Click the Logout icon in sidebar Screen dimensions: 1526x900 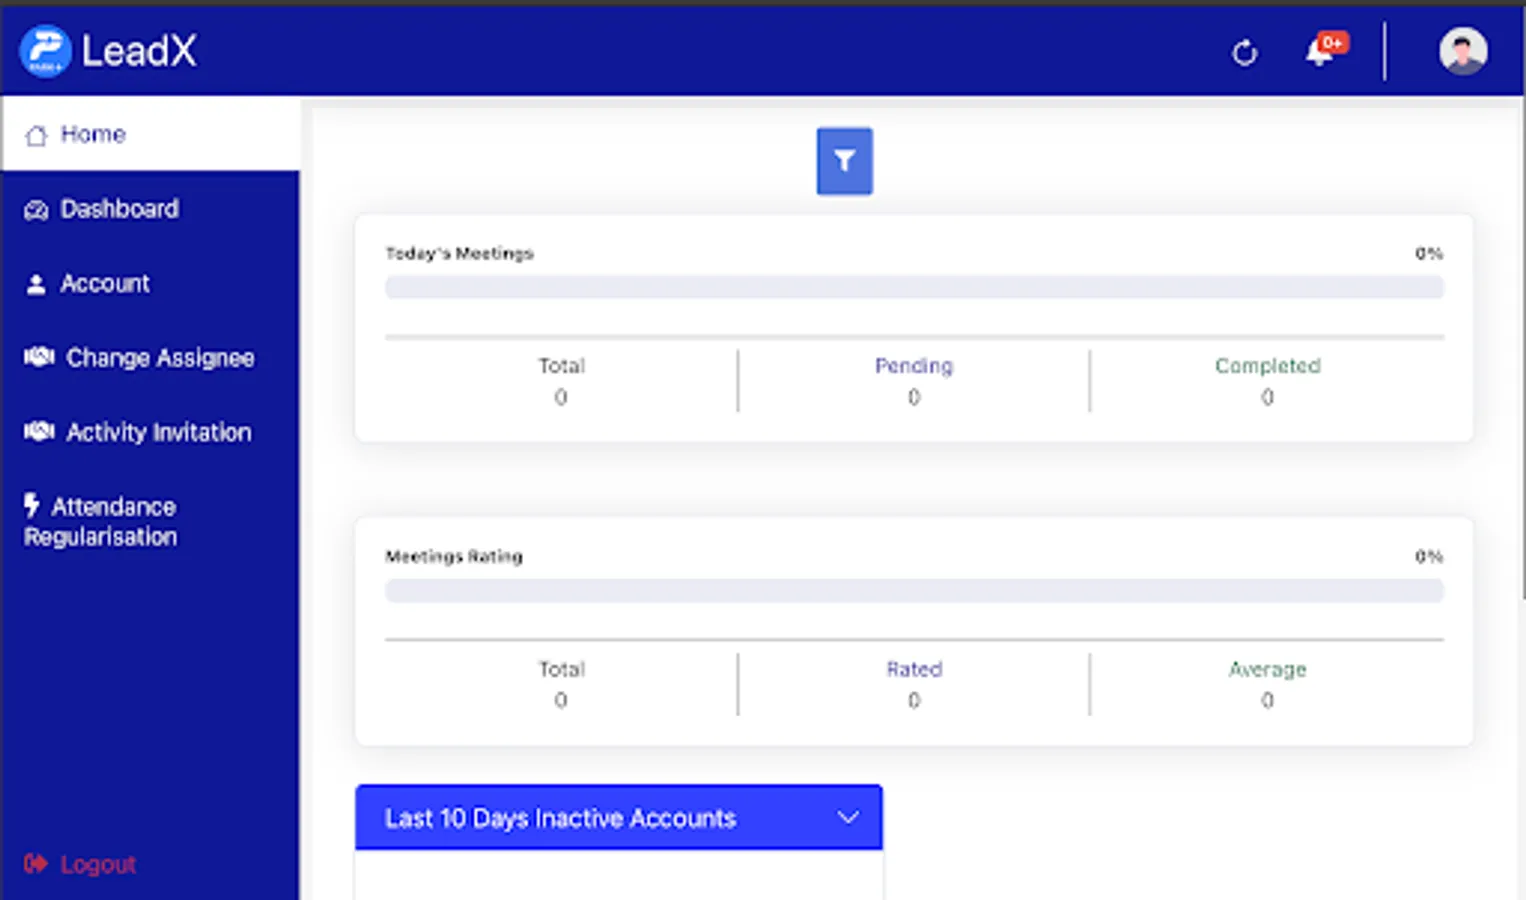(36, 864)
